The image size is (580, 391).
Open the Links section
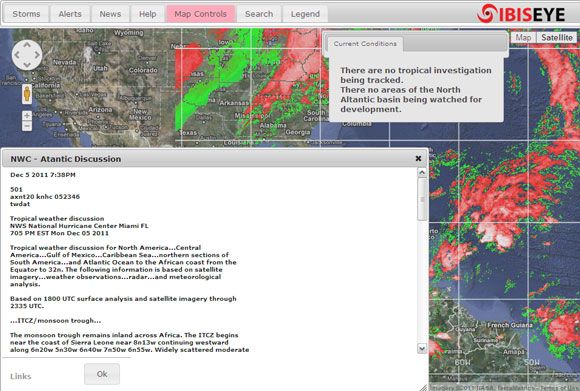coord(21,376)
